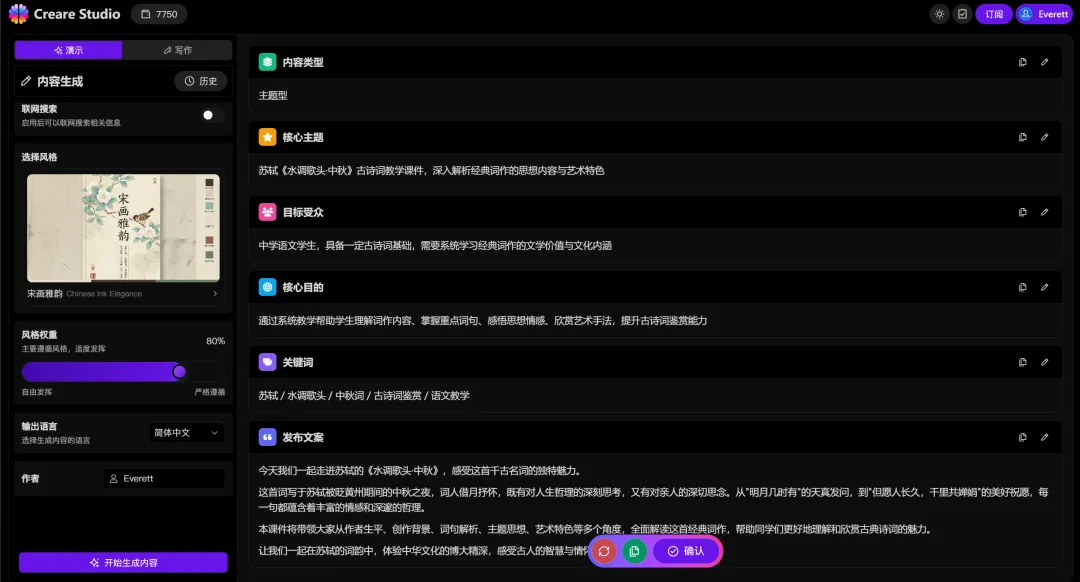This screenshot has width=1080, height=582.
Task: Click the 严格遵循 slider end label
Action: click(x=210, y=392)
